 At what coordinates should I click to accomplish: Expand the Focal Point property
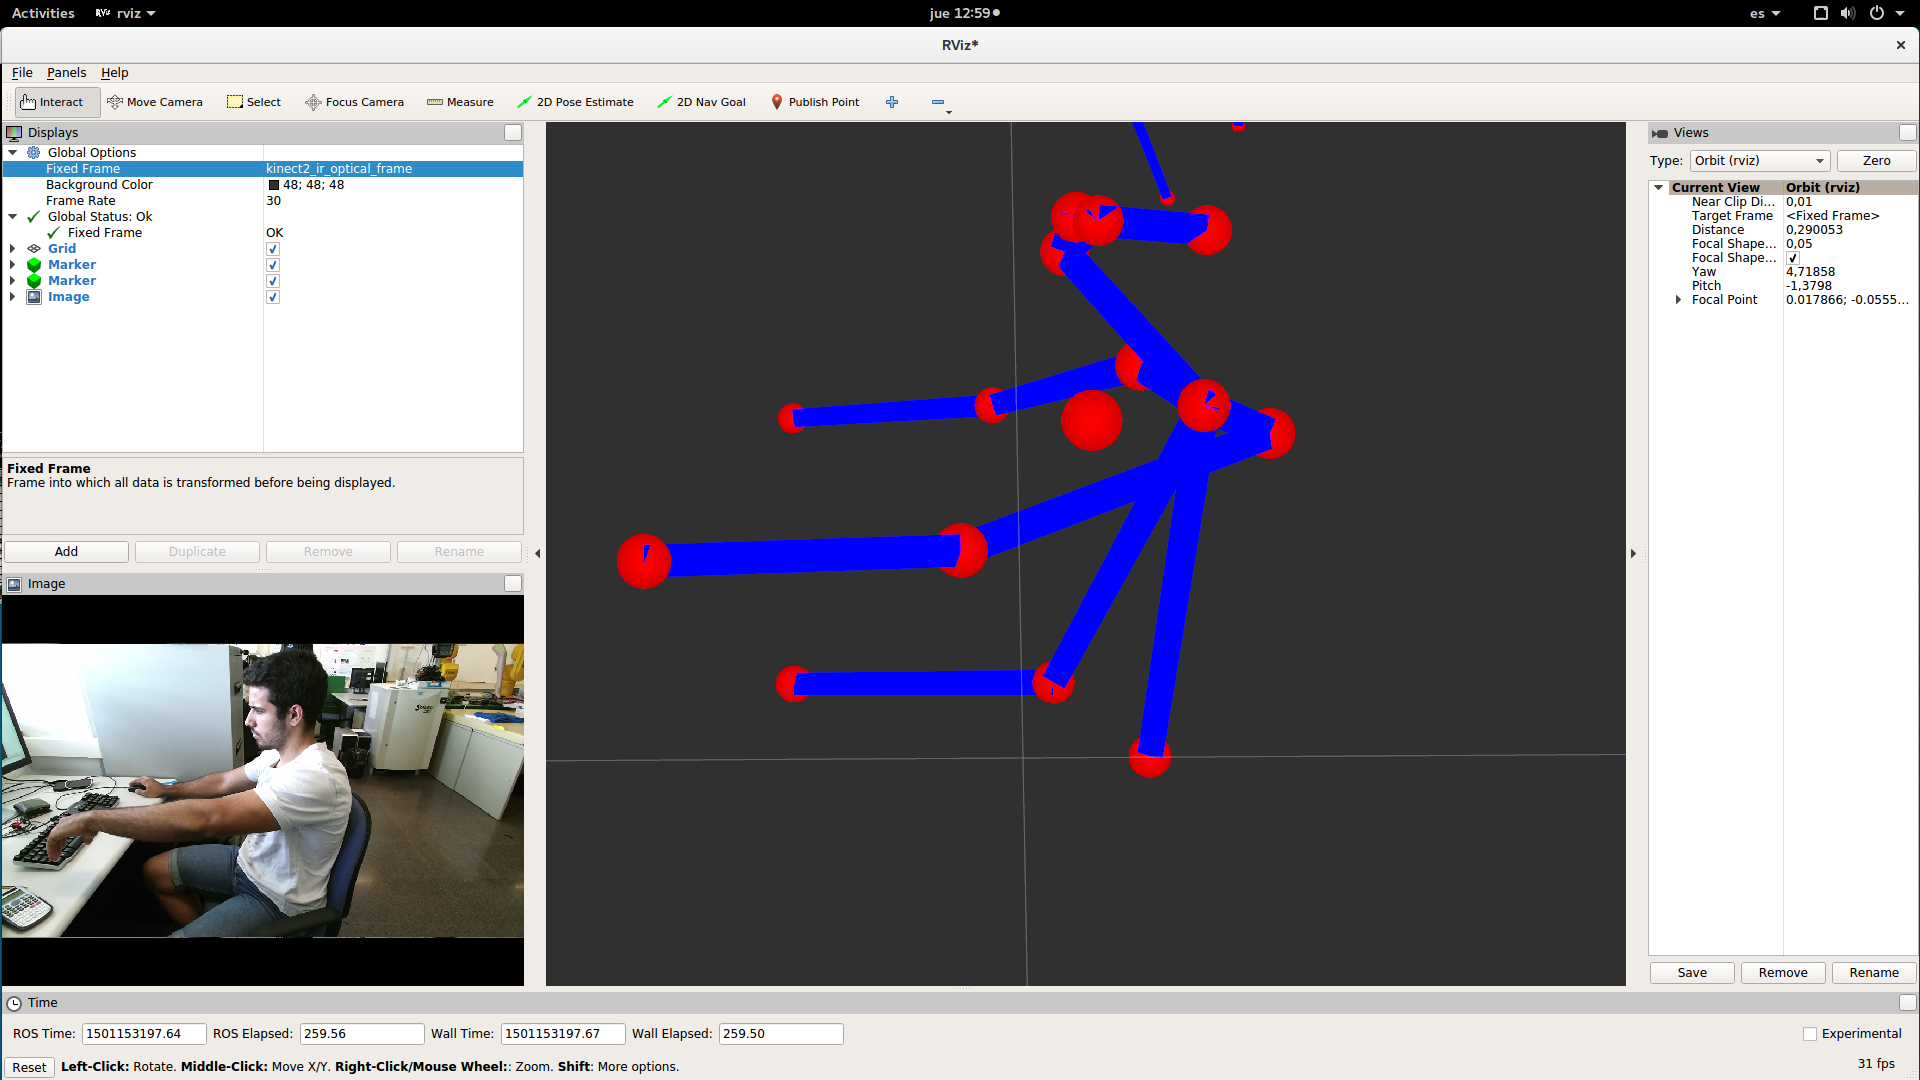pyautogui.click(x=1678, y=300)
